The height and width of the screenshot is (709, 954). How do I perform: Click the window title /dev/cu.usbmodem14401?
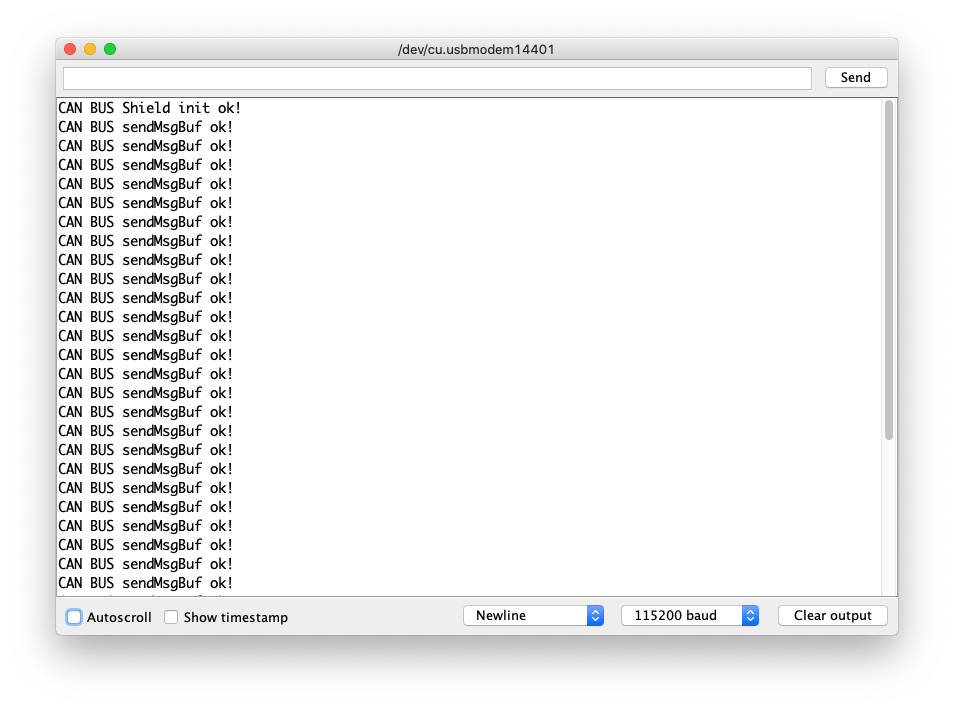(x=476, y=49)
